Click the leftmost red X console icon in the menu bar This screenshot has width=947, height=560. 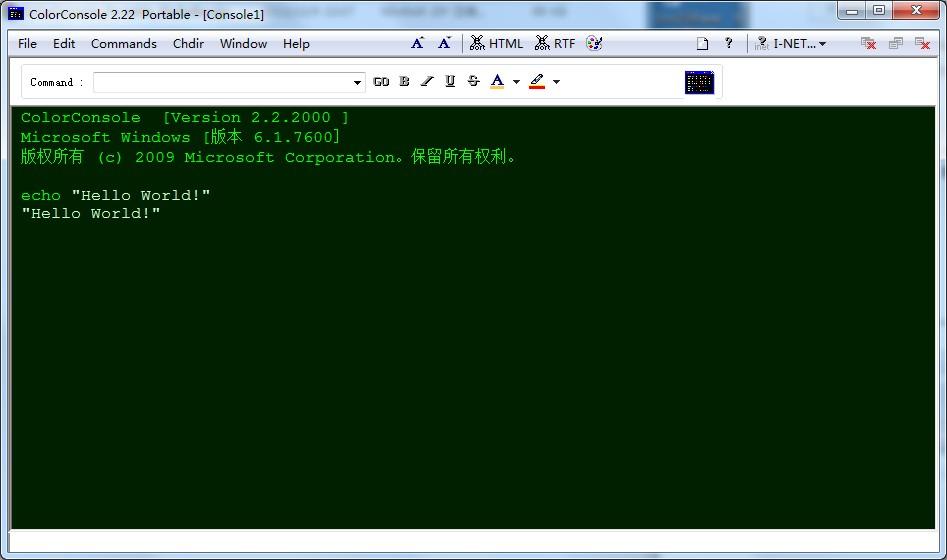coord(868,43)
